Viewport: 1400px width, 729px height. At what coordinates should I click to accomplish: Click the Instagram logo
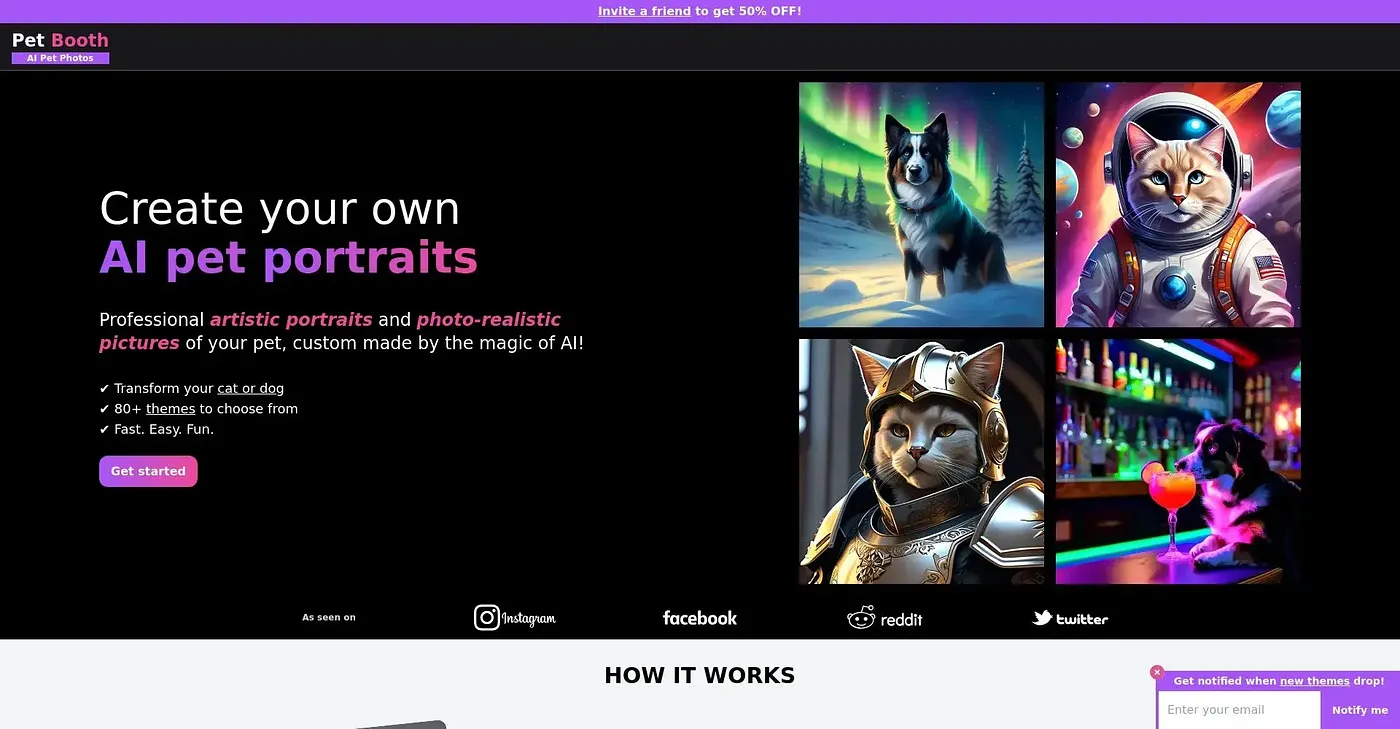(x=515, y=618)
